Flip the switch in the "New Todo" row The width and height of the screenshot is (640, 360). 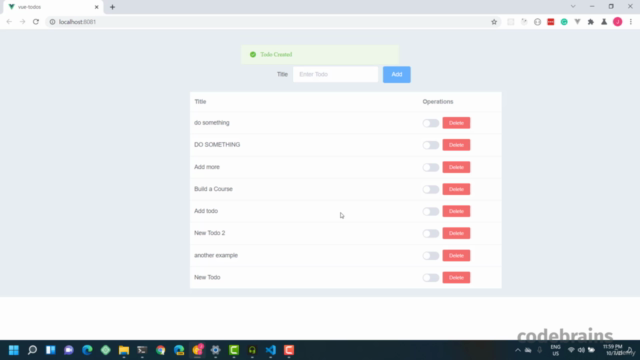[x=431, y=278]
